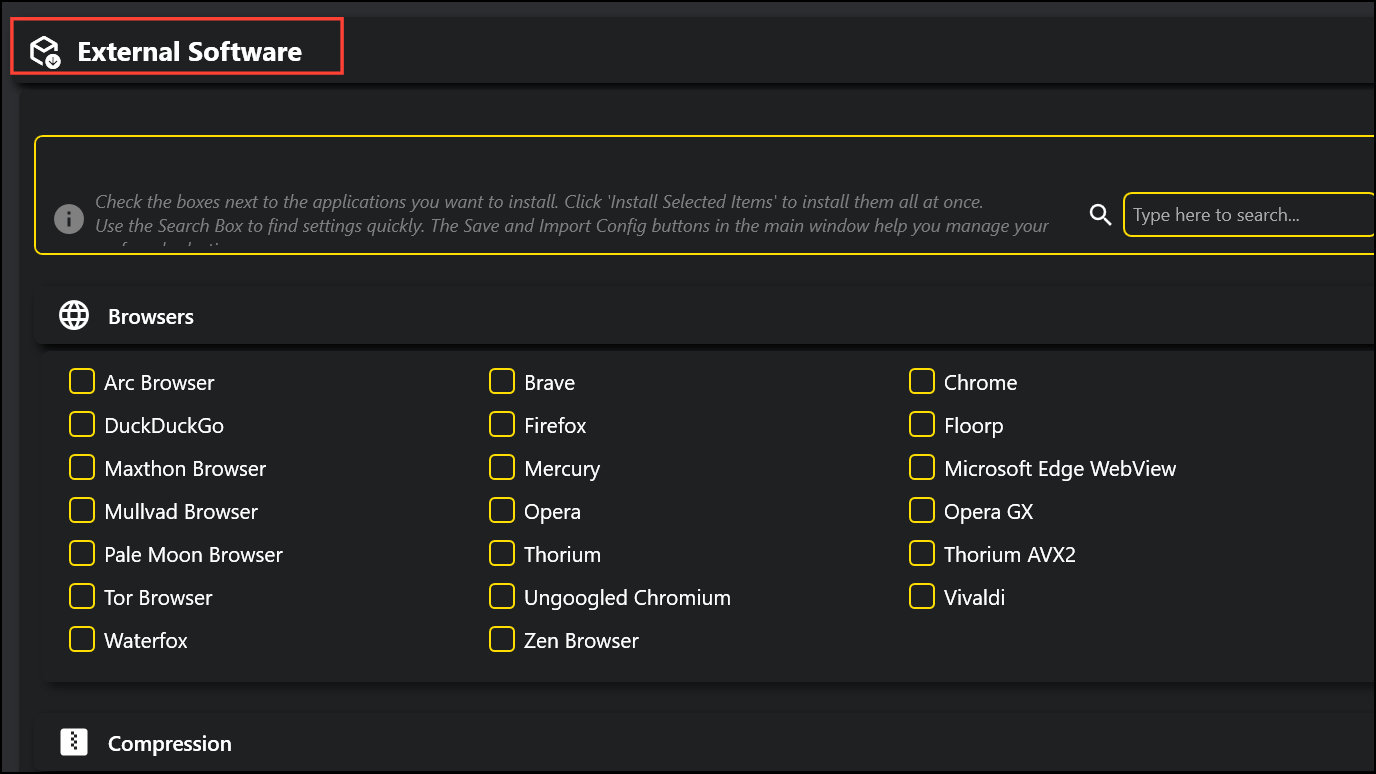This screenshot has width=1376, height=774.
Task: Check the Zen Browser box
Action: (502, 640)
